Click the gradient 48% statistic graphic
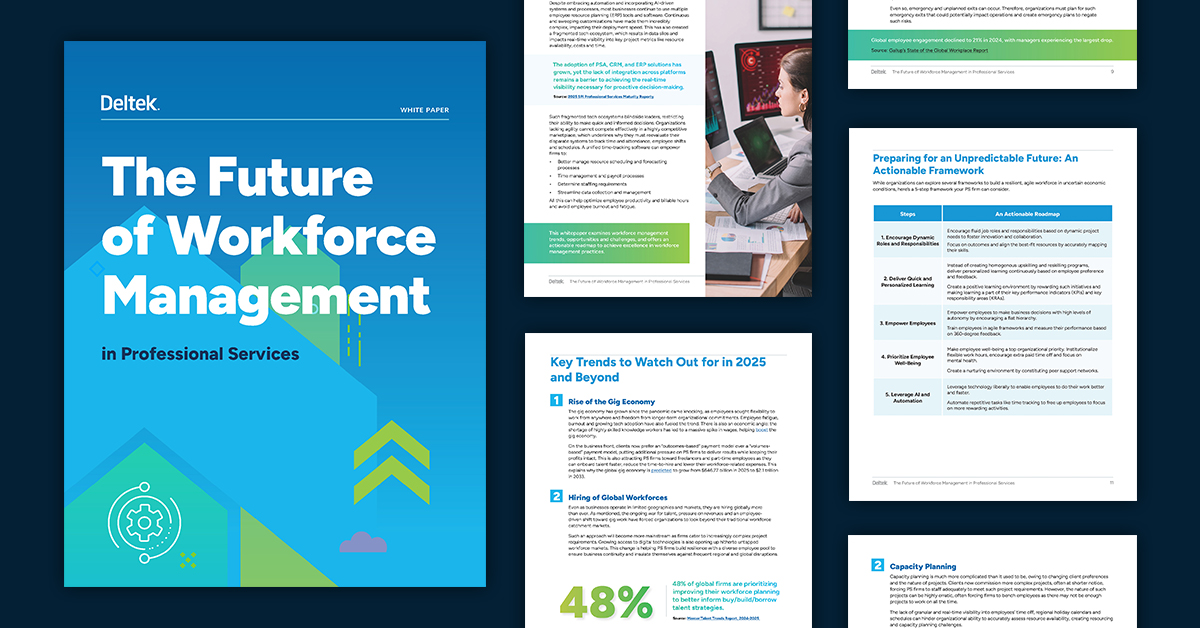The height and width of the screenshot is (628, 1200). 605,600
